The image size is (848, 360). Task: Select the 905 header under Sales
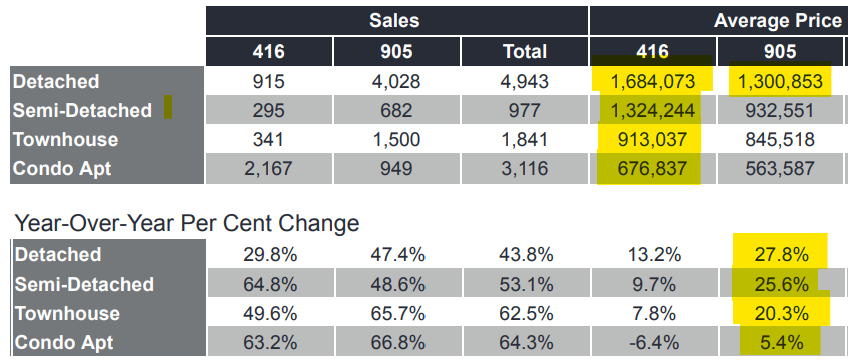(396, 51)
